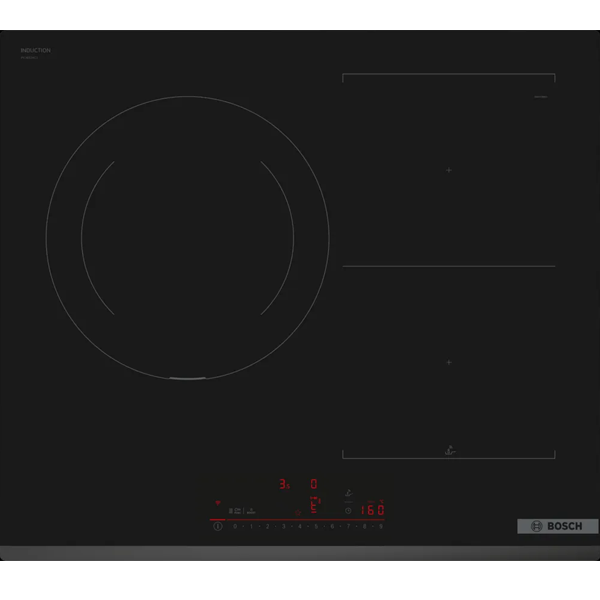Set power level 0 on the slider
This screenshot has height=600, width=600.
pos(235,526)
